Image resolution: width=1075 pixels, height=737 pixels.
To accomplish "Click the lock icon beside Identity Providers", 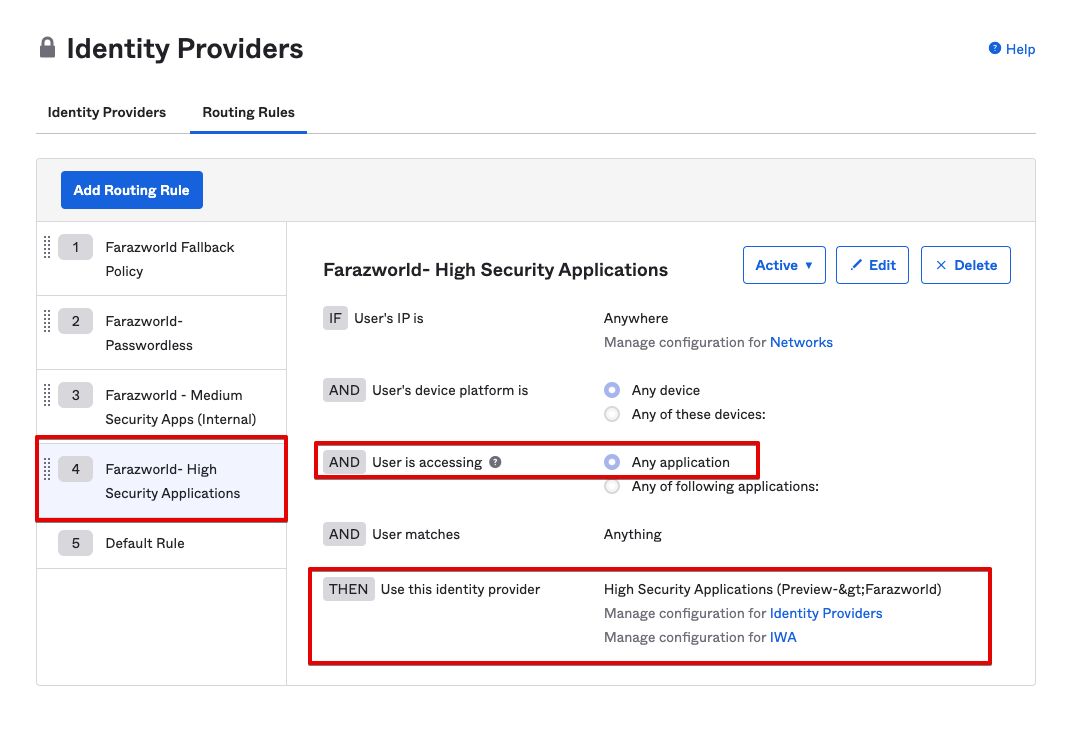I will tap(47, 48).
